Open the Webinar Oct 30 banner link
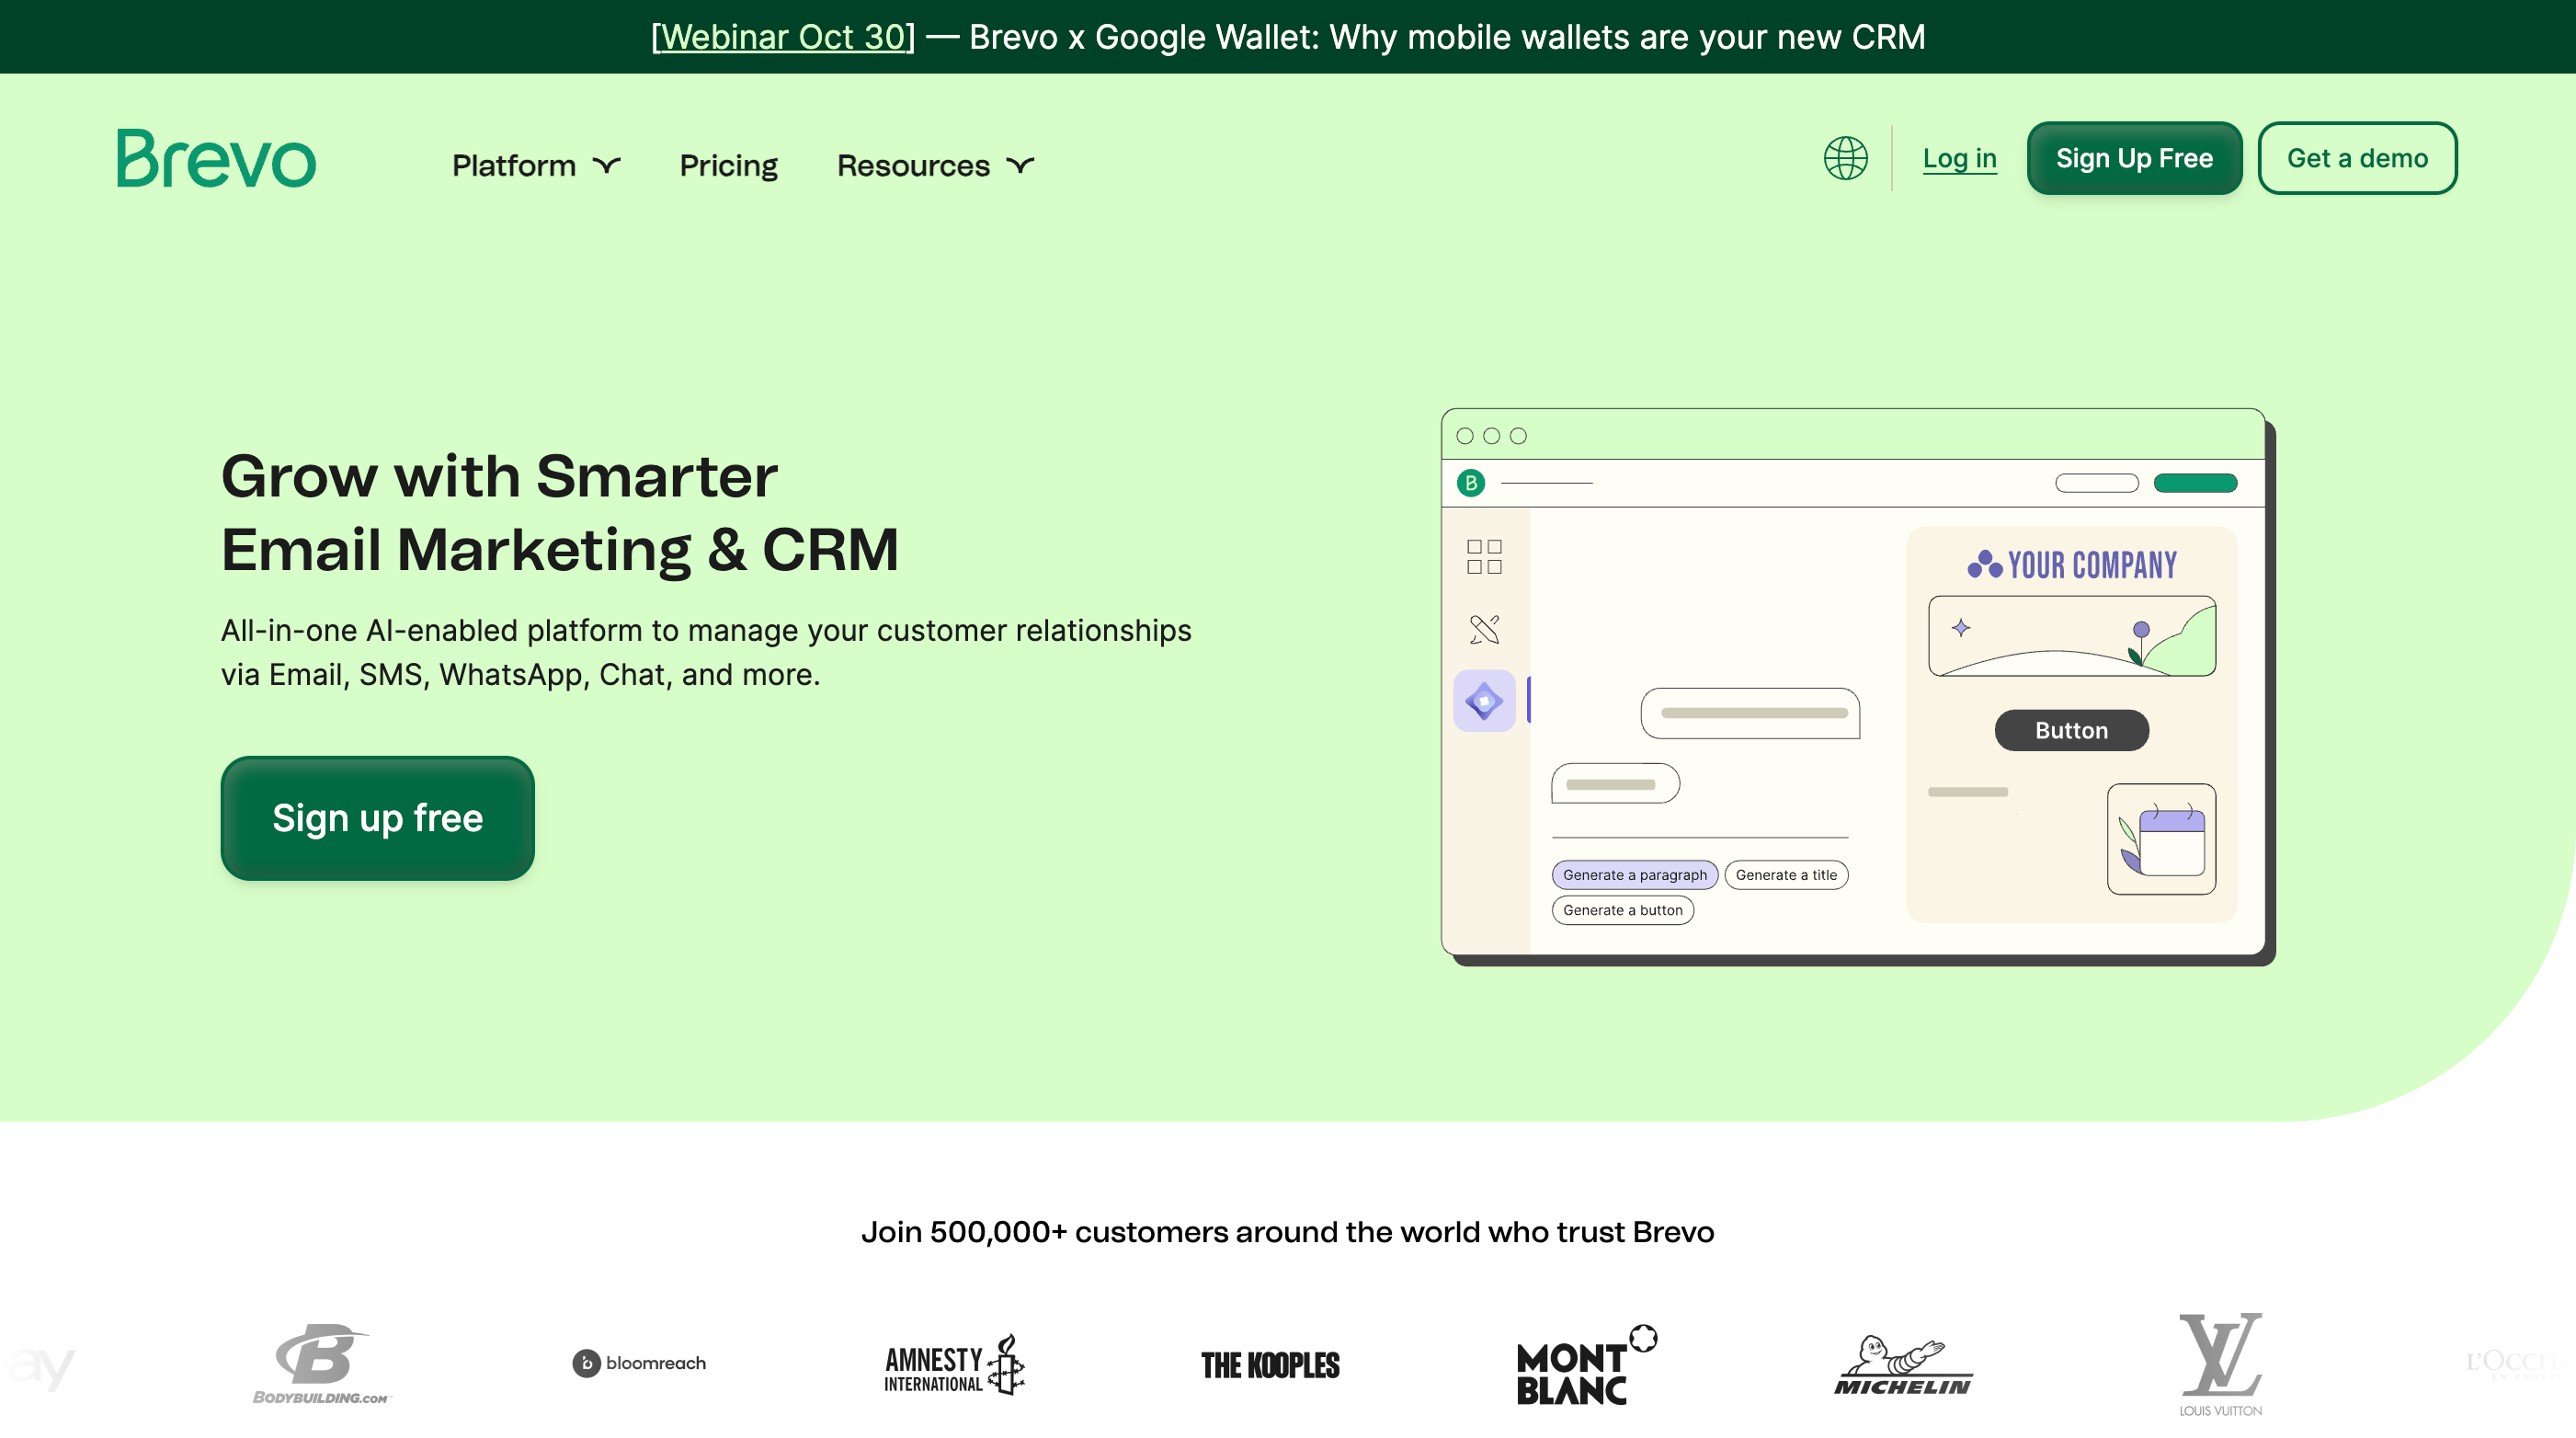The width and height of the screenshot is (2576, 1438). pos(783,37)
